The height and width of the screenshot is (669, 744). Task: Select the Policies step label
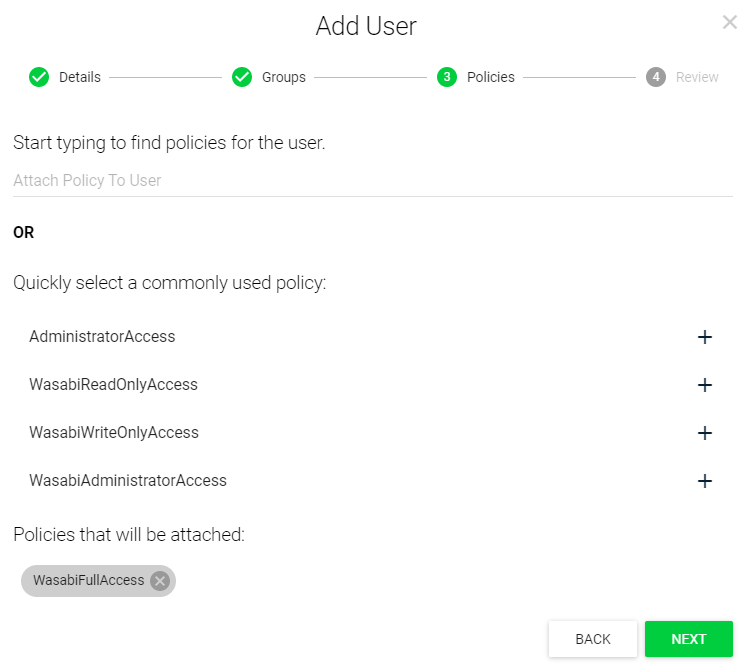[491, 77]
